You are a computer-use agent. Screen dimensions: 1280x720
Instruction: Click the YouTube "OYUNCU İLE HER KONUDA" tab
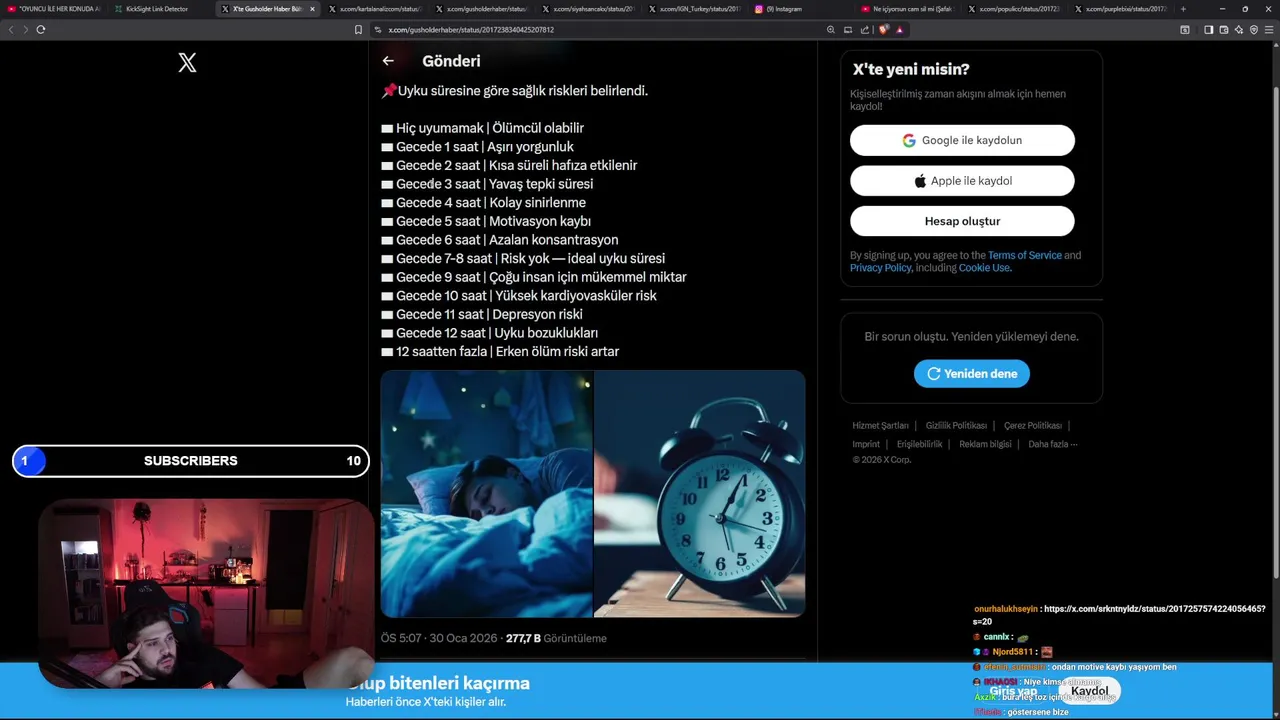click(x=54, y=9)
